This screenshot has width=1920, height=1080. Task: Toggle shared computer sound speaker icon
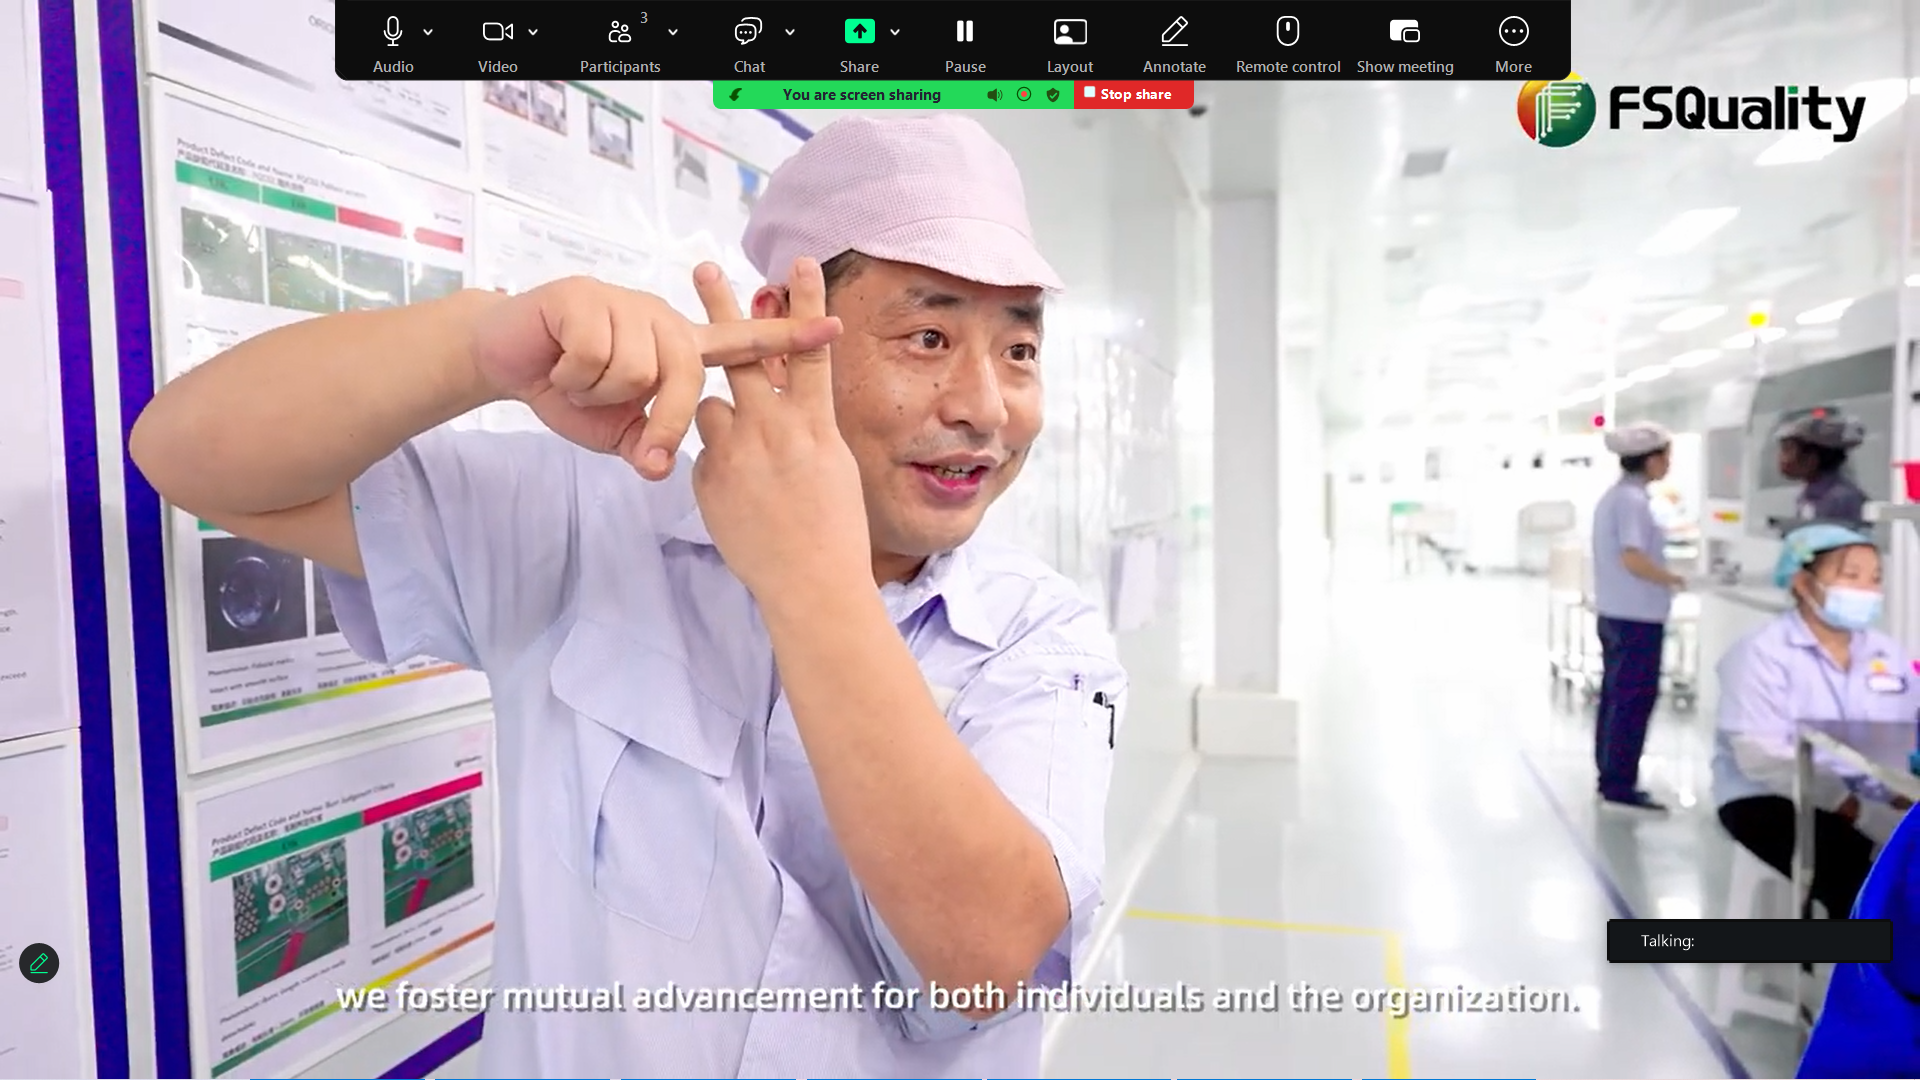point(994,95)
